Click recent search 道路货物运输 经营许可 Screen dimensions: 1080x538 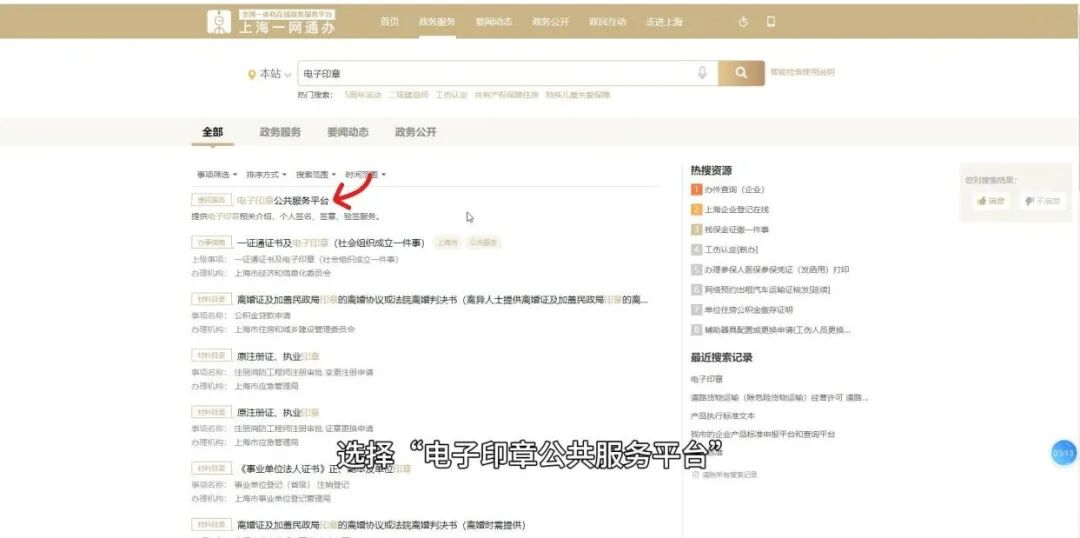click(x=780, y=397)
